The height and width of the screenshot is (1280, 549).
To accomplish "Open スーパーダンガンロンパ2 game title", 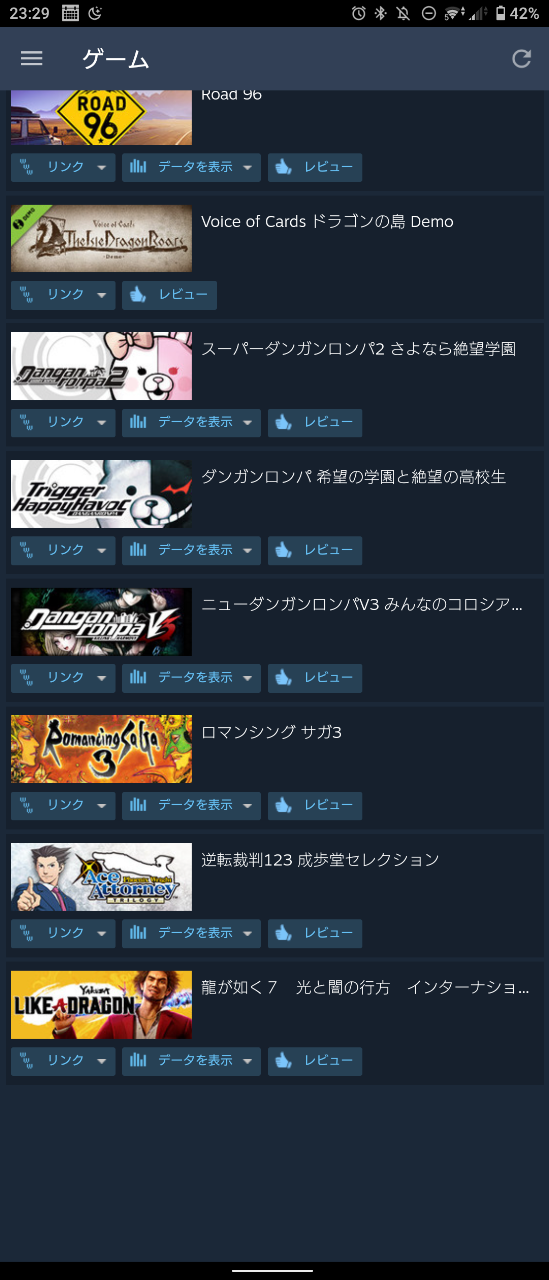I will point(359,349).
